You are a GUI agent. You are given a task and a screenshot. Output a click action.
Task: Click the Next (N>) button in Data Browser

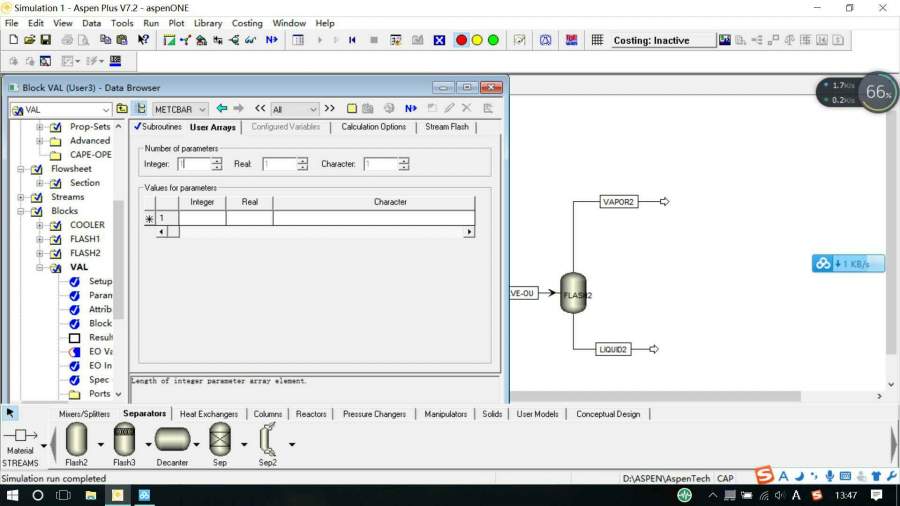tap(411, 108)
